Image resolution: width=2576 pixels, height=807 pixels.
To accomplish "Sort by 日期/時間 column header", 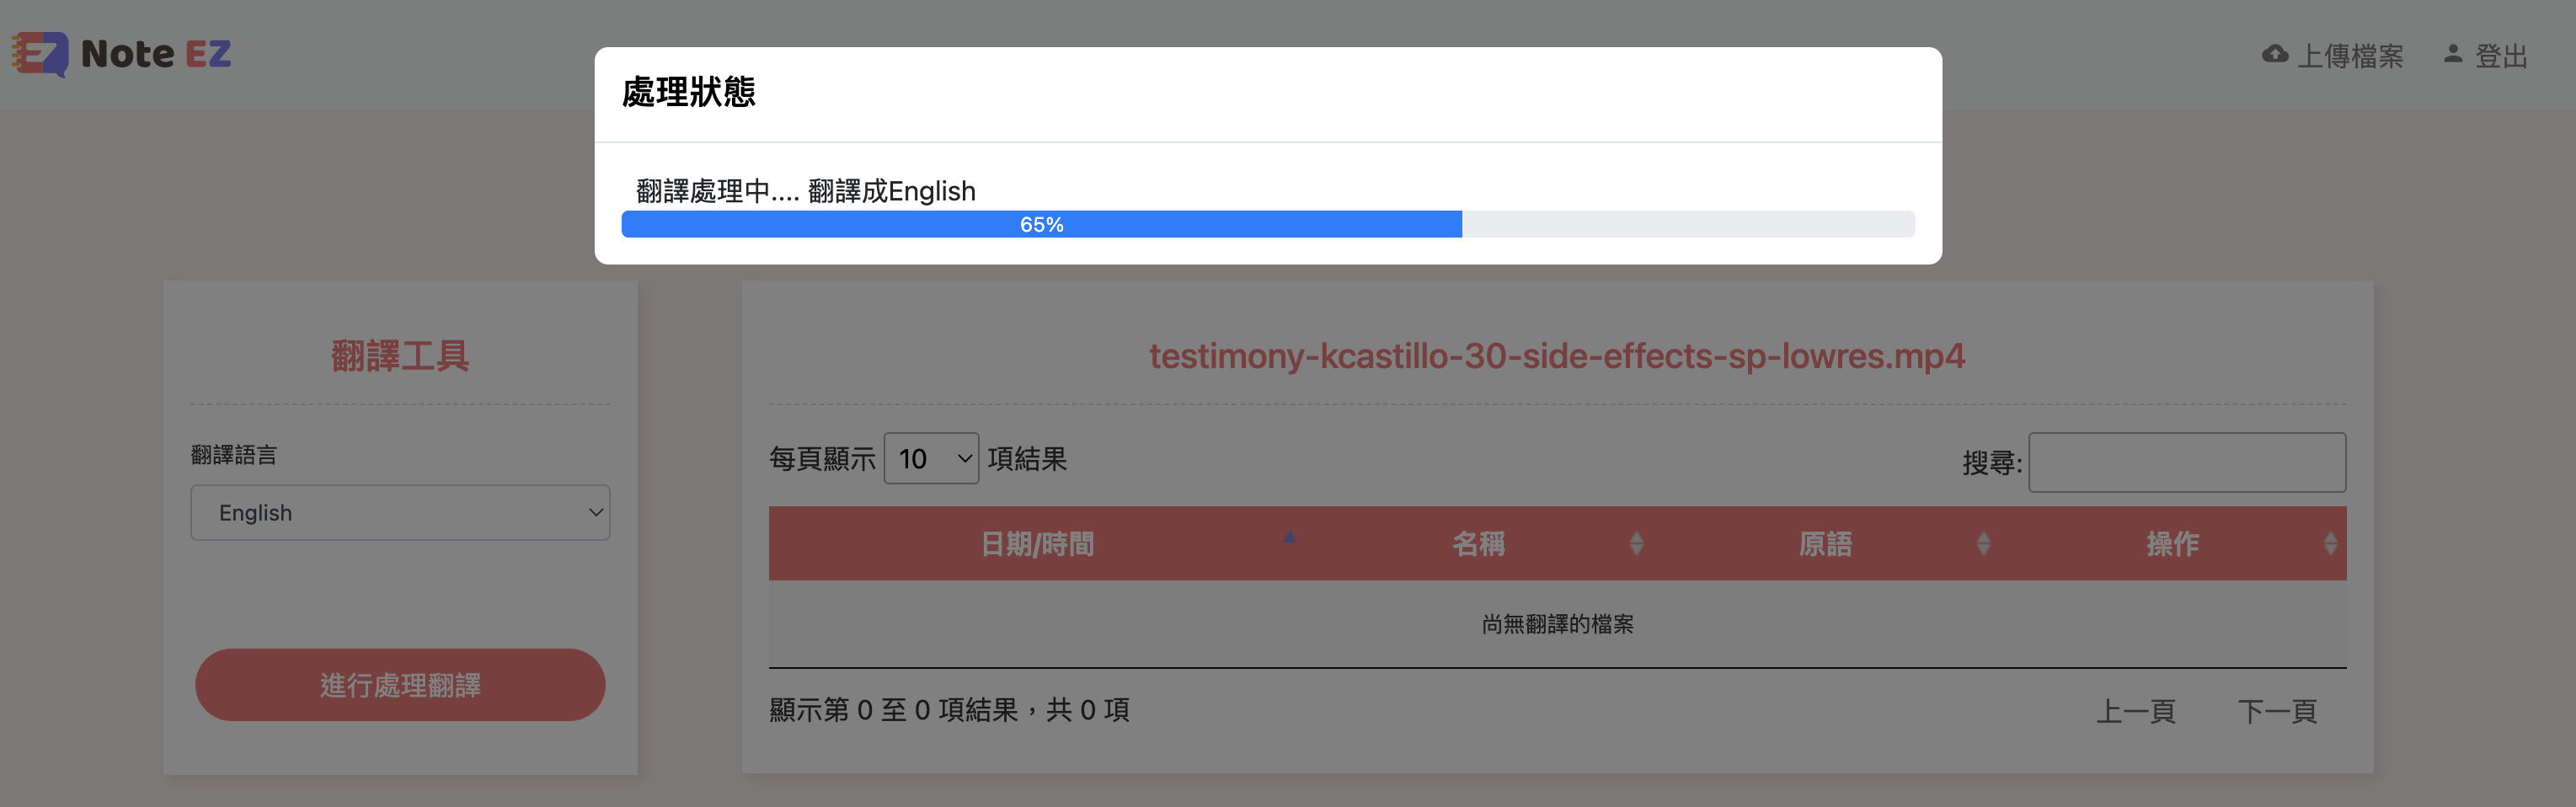I will click(x=1037, y=544).
